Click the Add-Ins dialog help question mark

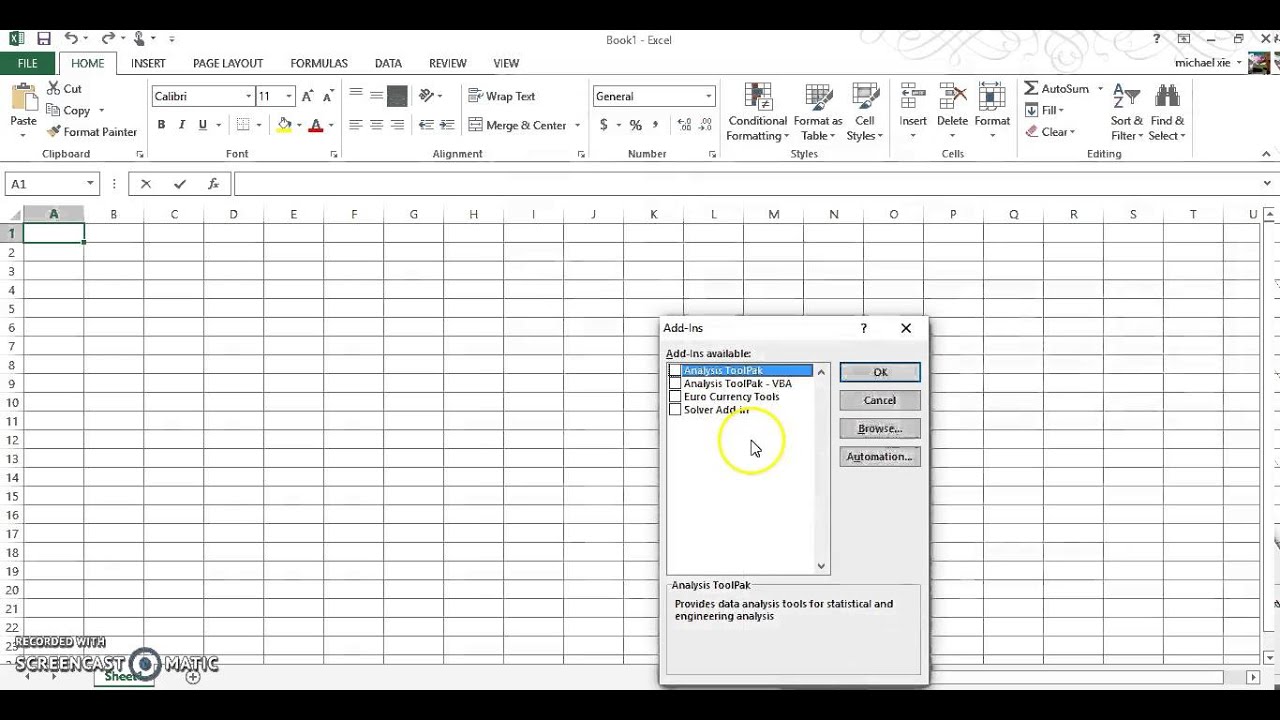click(864, 328)
